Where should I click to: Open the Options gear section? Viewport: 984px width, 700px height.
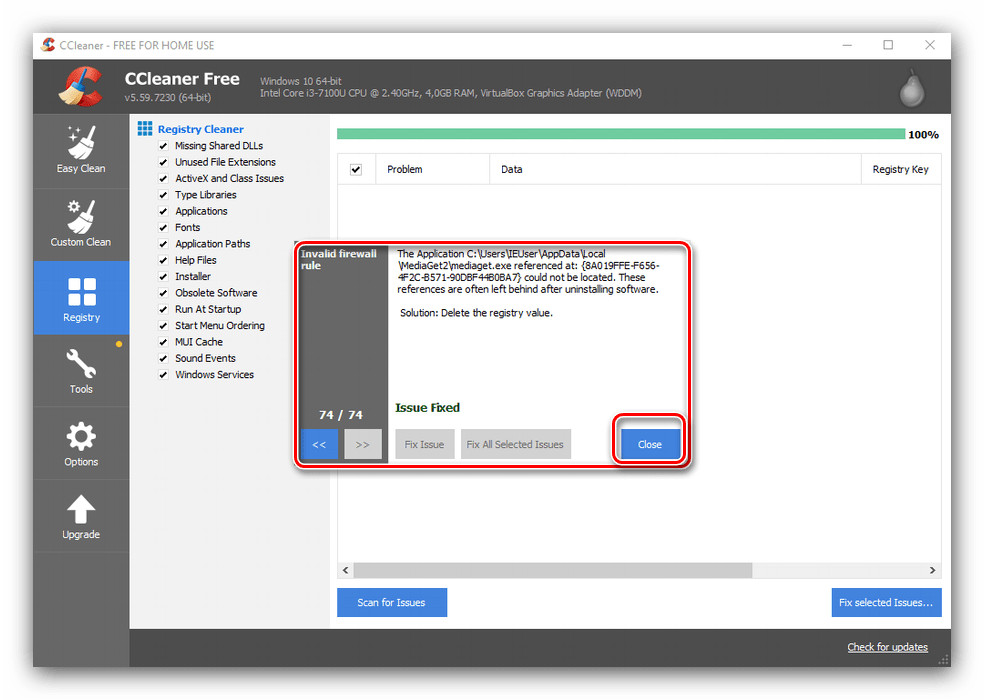pos(81,443)
